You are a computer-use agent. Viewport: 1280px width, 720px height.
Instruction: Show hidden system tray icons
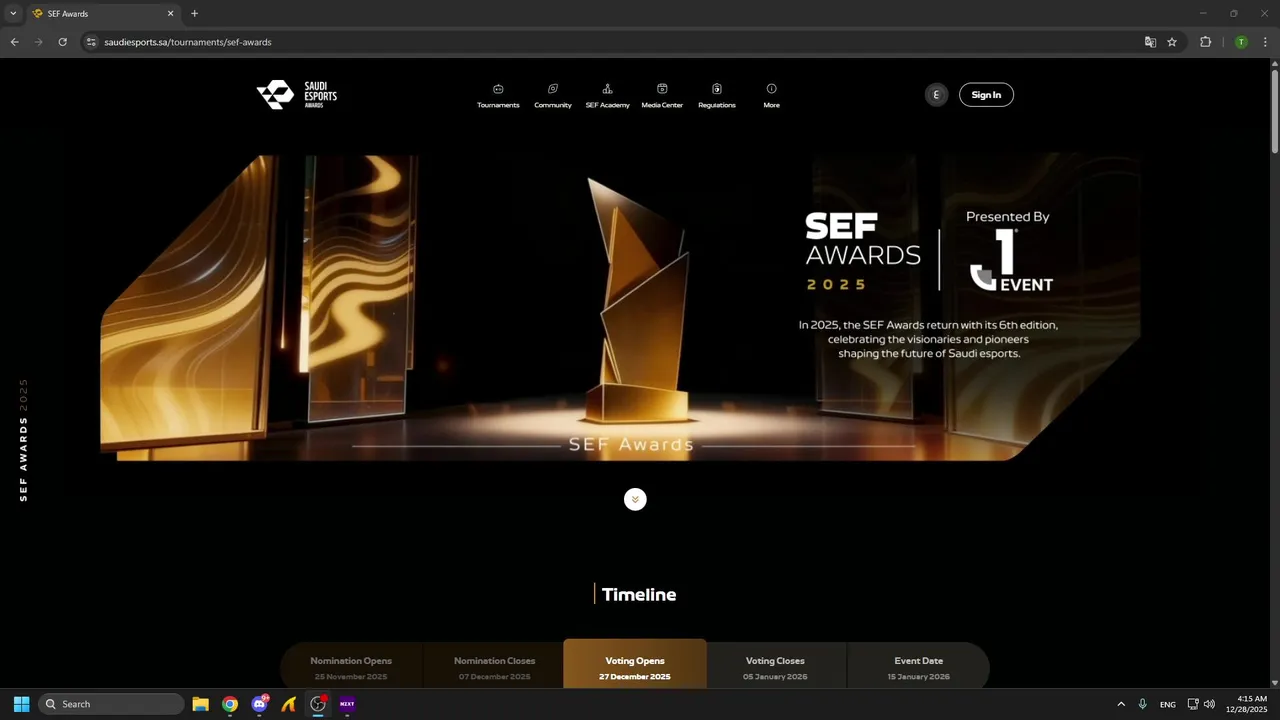1121,704
